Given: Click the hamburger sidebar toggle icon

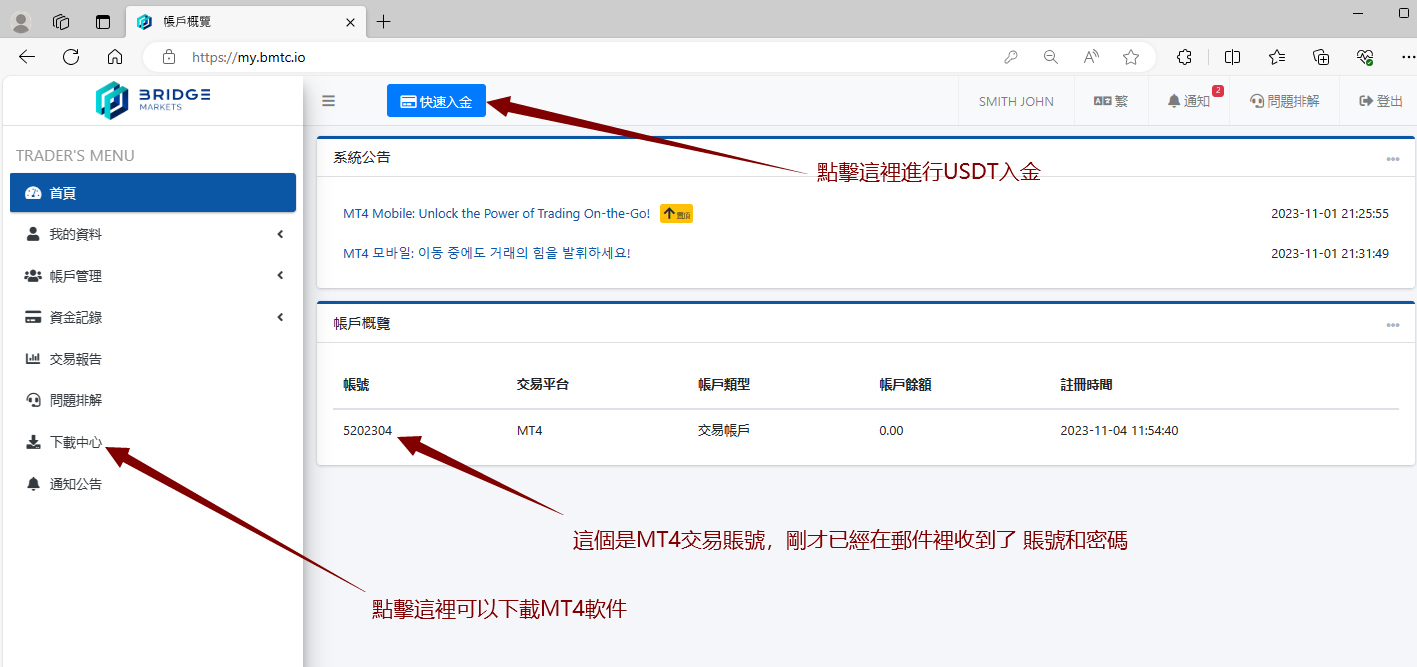Looking at the screenshot, I should 328,101.
